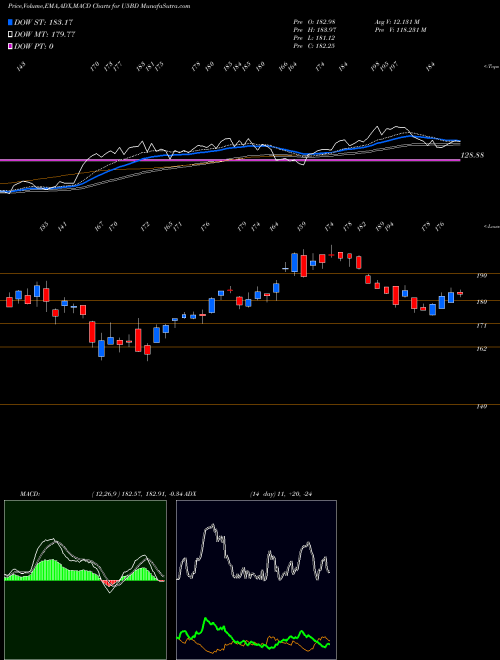
Task: Click the 'Pre H: 183.97' high value
Action: [x=314, y=30]
